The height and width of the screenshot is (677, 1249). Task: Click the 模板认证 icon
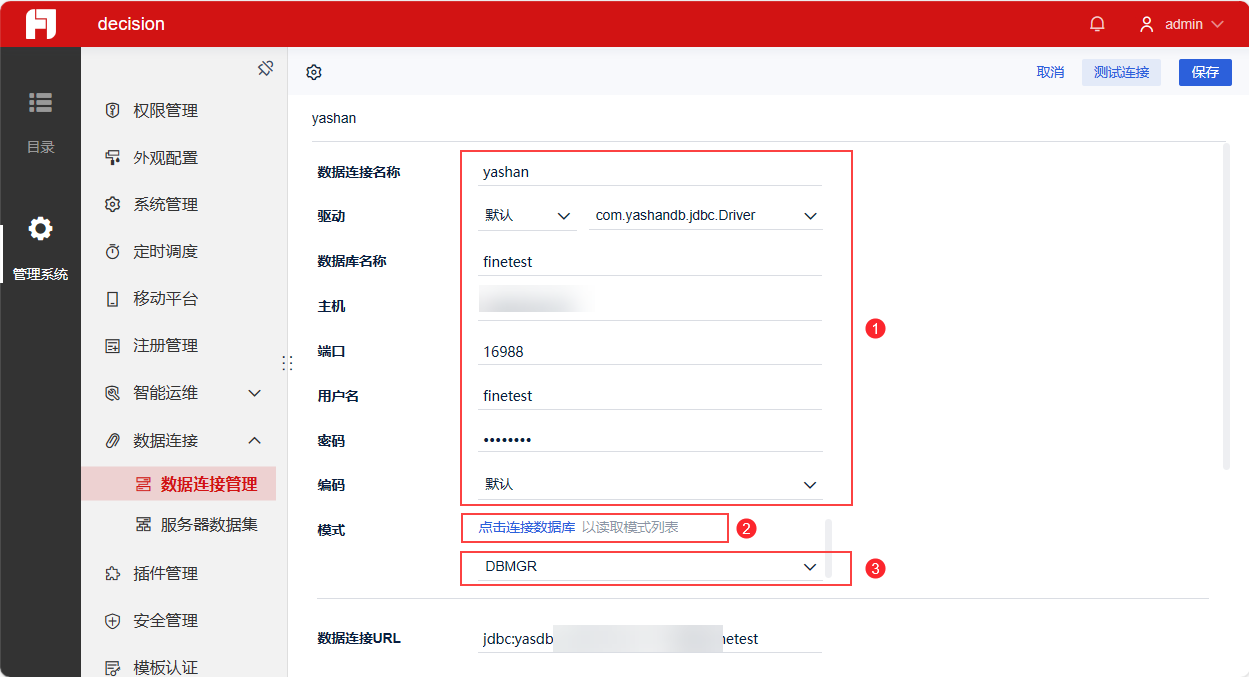point(113,667)
